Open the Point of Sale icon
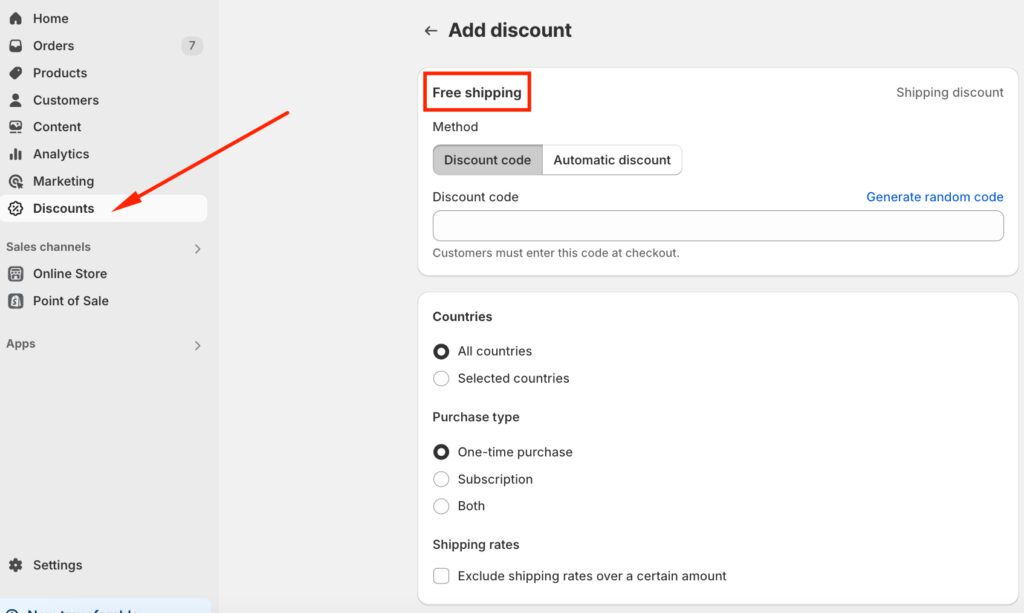 [15, 301]
